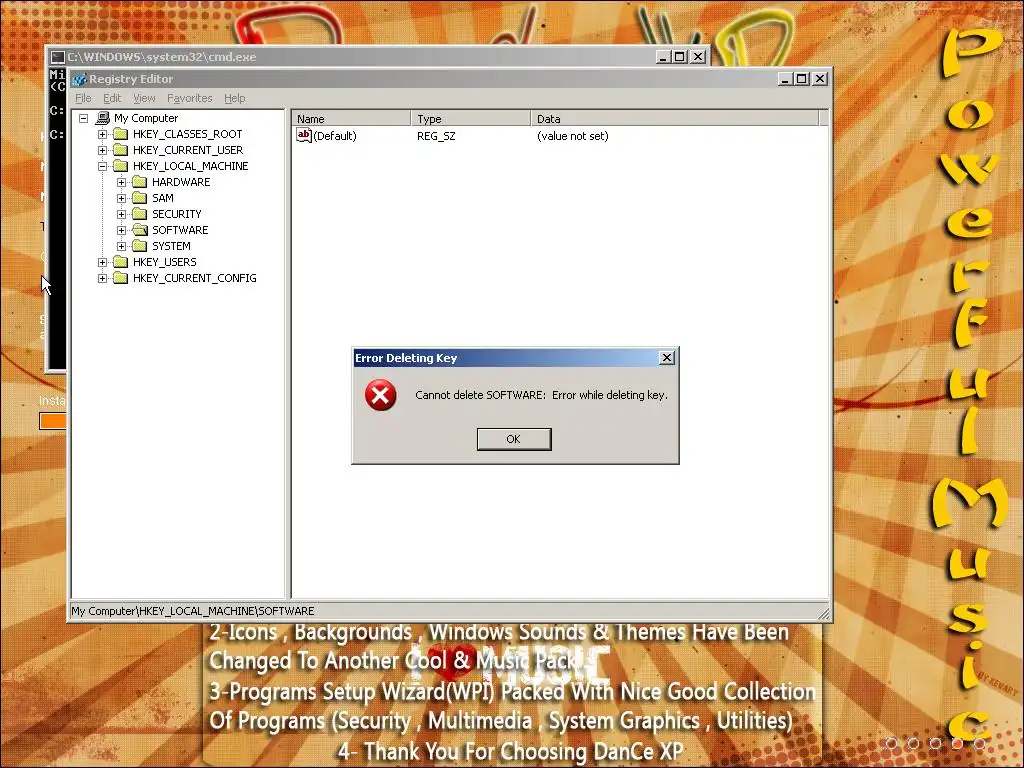Select the SAM key label

[163, 198]
